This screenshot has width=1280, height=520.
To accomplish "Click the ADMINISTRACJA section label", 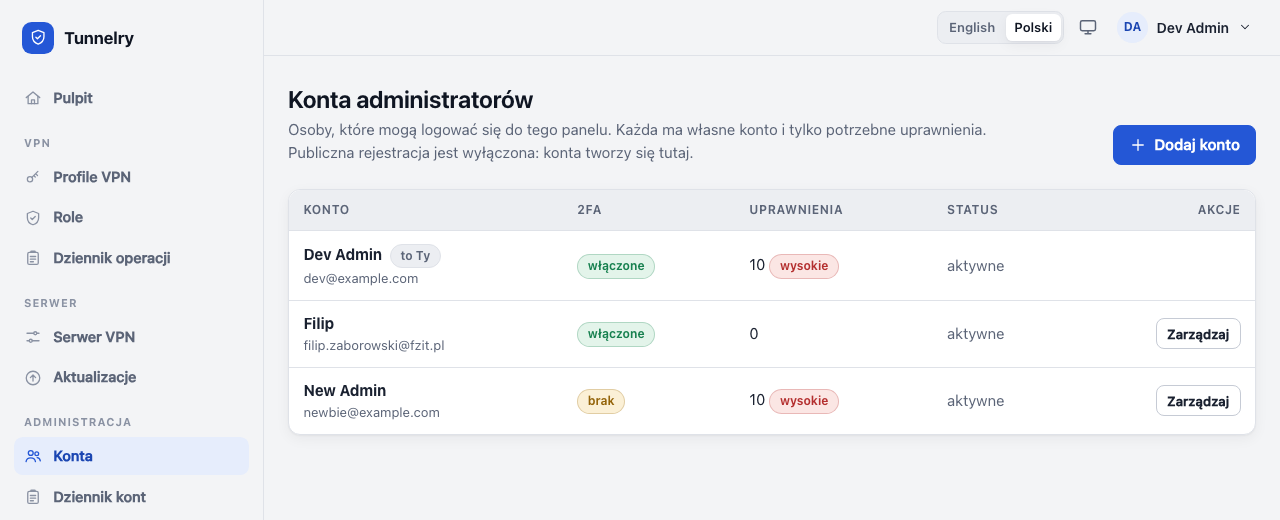I will (x=78, y=422).
